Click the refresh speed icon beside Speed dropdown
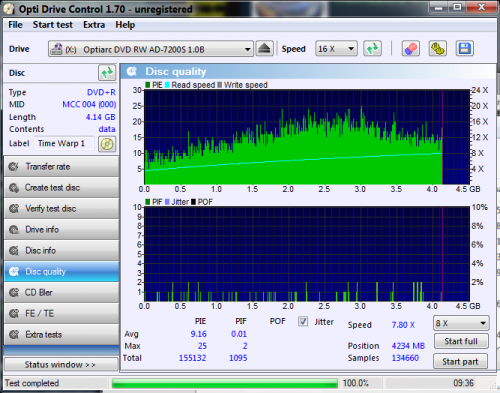500x393 pixels. tap(372, 49)
